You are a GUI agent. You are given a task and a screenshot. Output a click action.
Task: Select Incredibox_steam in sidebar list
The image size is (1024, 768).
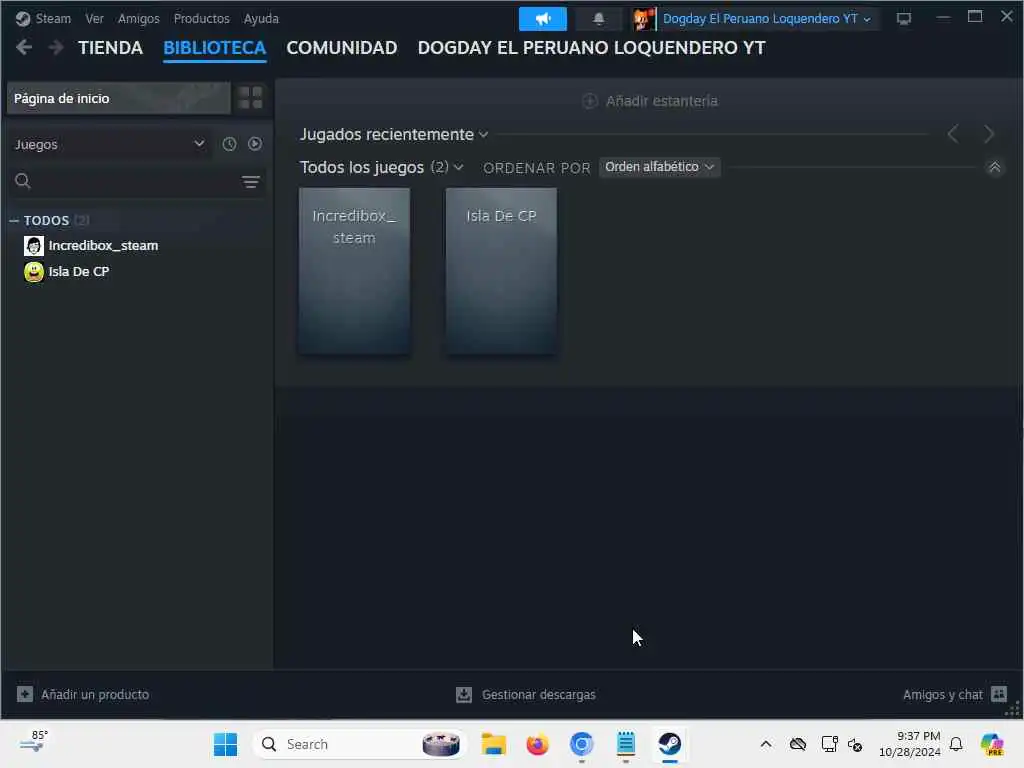coord(103,246)
